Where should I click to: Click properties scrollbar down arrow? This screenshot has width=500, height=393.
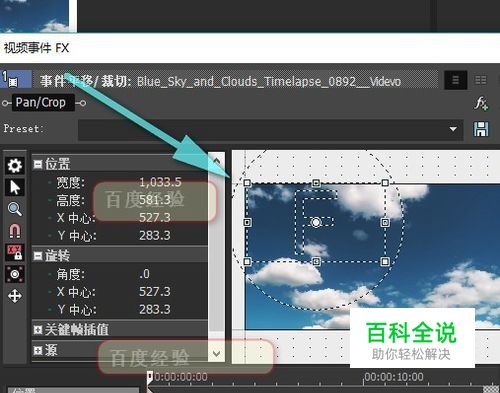pos(217,354)
